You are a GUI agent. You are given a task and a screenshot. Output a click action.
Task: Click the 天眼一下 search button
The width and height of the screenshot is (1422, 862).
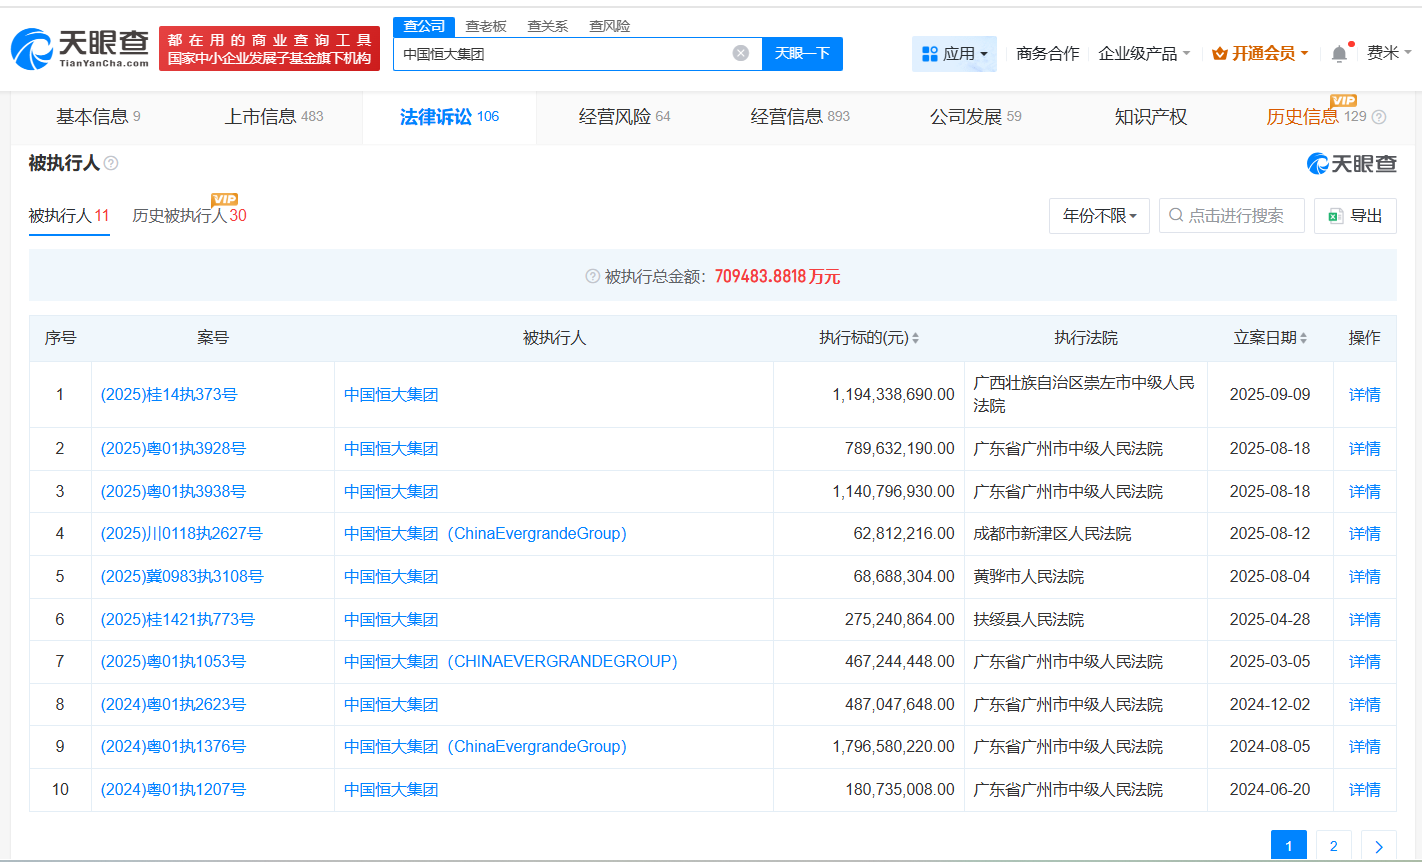(802, 53)
